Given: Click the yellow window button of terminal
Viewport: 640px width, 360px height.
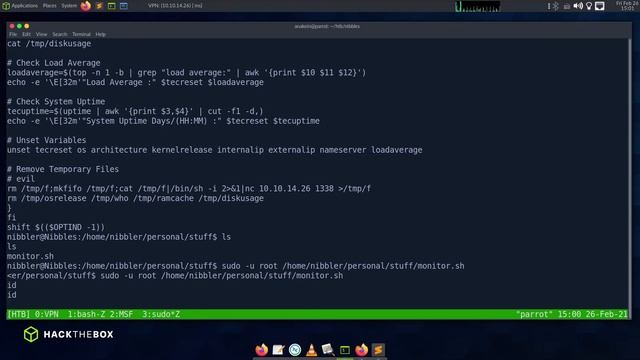Looking at the screenshot, I should (27, 26).
